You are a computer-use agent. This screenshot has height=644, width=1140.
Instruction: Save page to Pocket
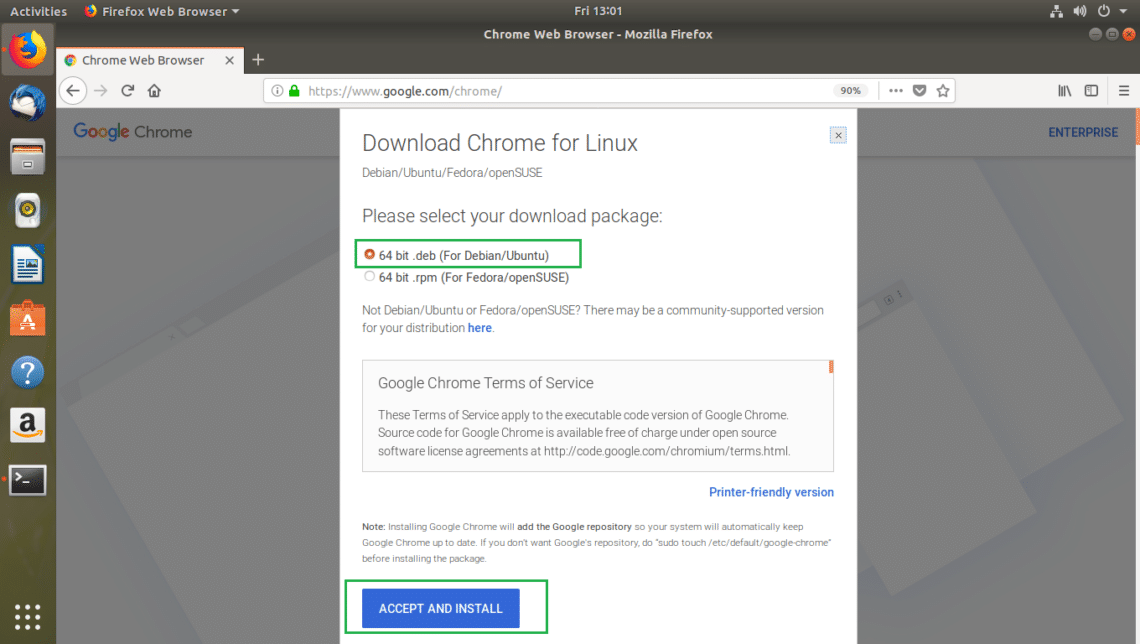919,91
